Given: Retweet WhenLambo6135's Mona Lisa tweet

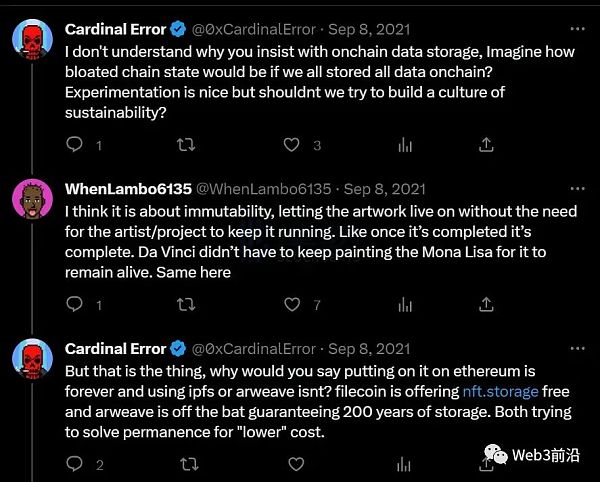Looking at the screenshot, I should coord(186,304).
